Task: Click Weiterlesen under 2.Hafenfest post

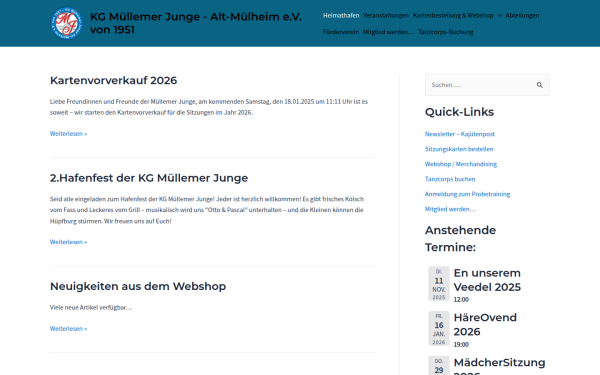Action: pos(68,242)
